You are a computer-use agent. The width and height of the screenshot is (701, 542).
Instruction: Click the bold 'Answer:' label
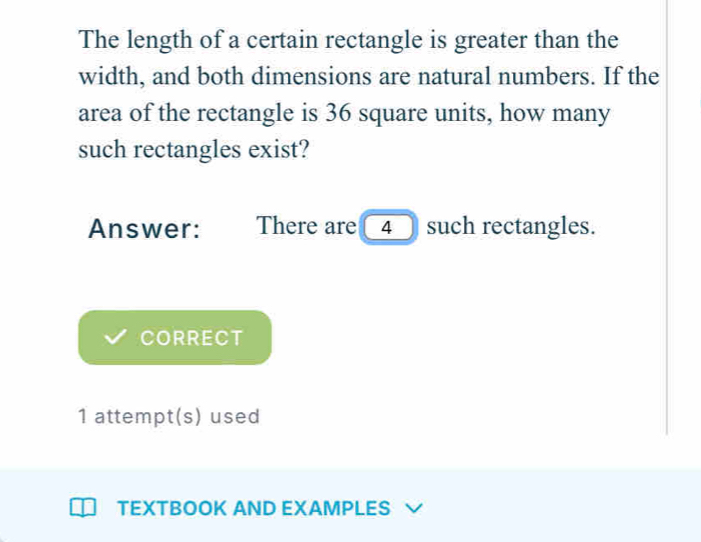pos(144,229)
